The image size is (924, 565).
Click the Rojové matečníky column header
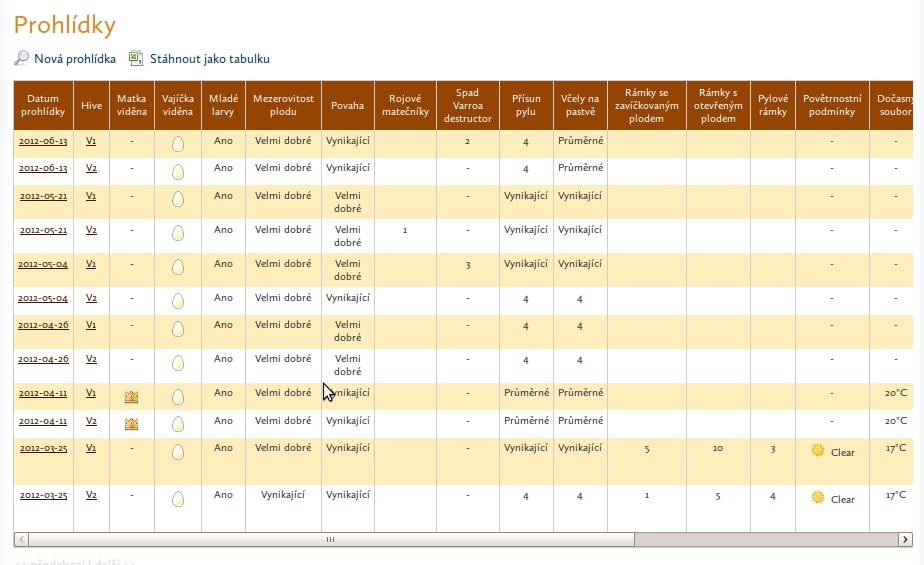tap(405, 105)
